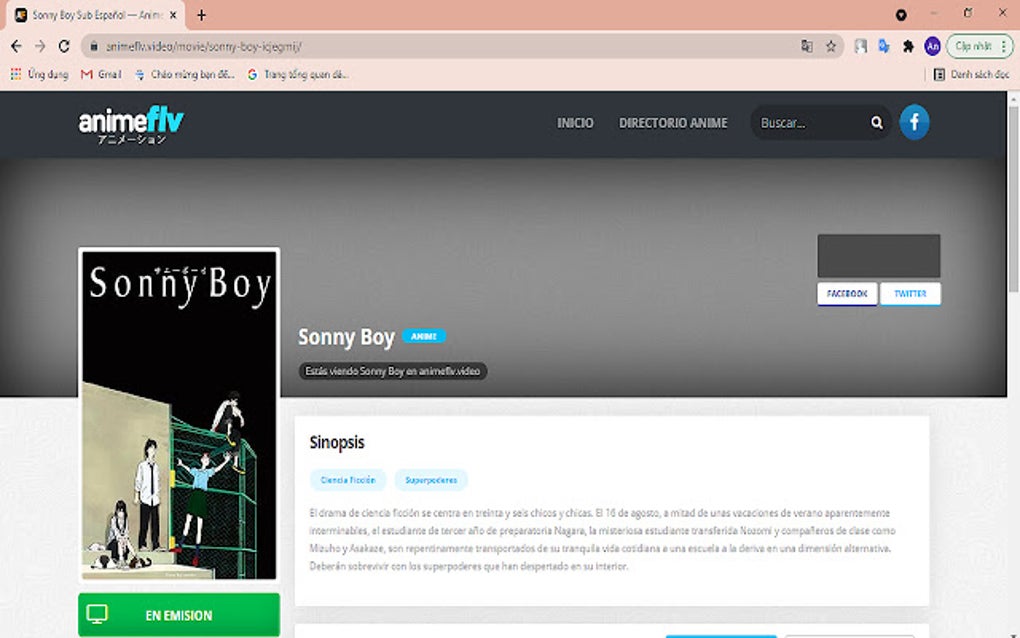Click the ANIME badge next to title
1020x638 pixels.
423,336
